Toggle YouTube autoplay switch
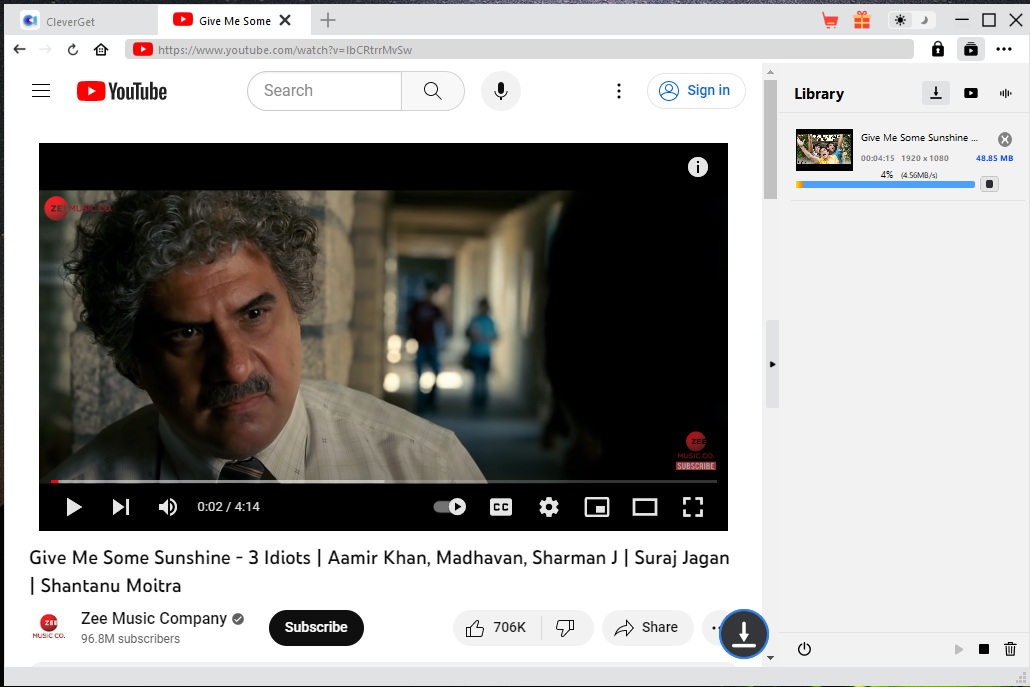Screen dimensions: 1030x687 tap(449, 507)
